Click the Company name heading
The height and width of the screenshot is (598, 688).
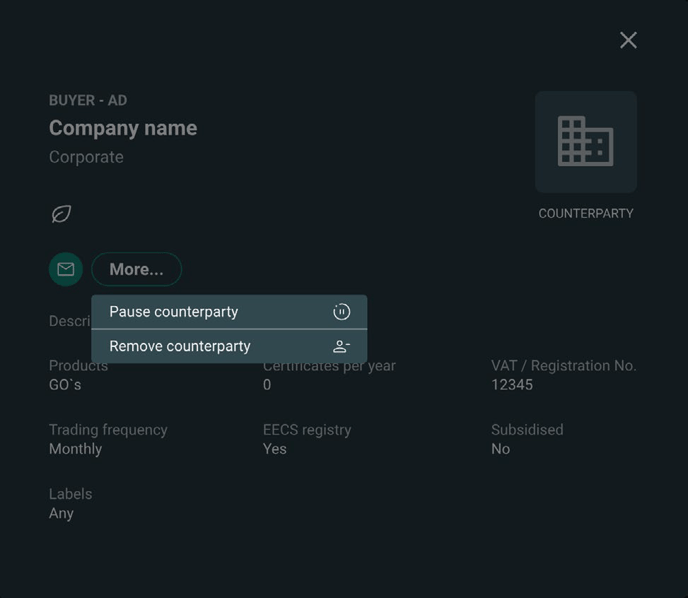pyautogui.click(x=123, y=128)
